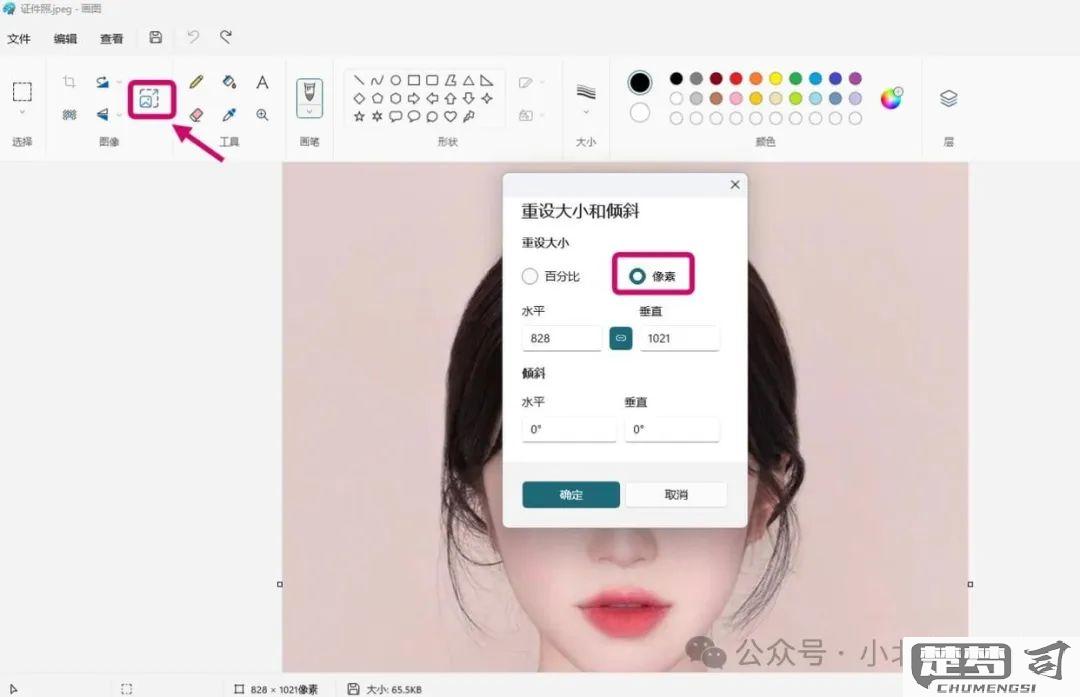Expand the size dropdown arrow
Image resolution: width=1080 pixels, height=697 pixels.
(585, 112)
